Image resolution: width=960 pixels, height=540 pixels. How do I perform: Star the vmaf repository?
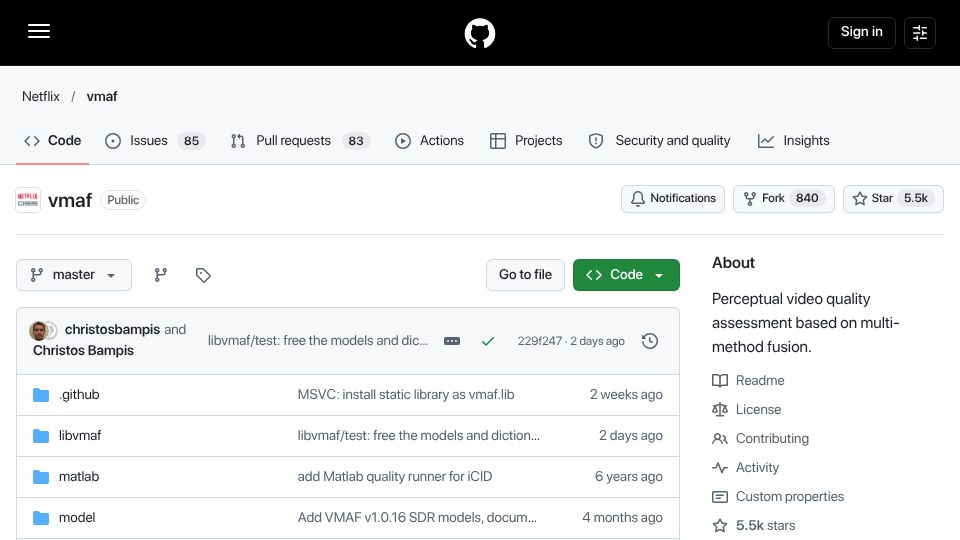click(x=893, y=199)
